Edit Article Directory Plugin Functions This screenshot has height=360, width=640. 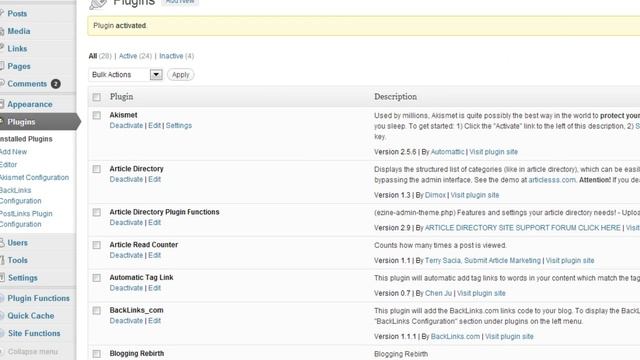click(154, 223)
